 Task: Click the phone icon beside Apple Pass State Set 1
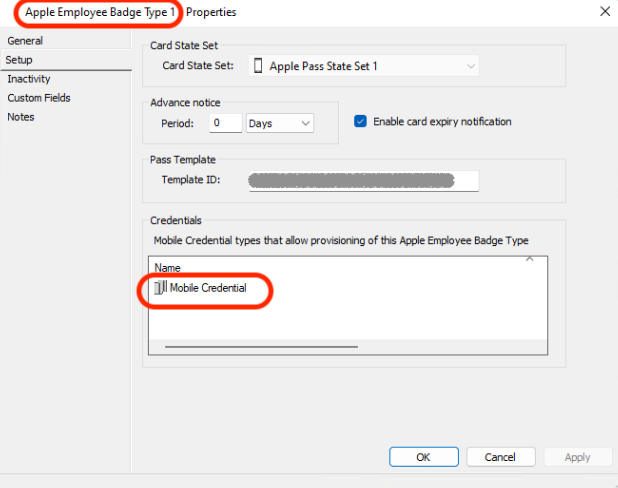pos(258,65)
